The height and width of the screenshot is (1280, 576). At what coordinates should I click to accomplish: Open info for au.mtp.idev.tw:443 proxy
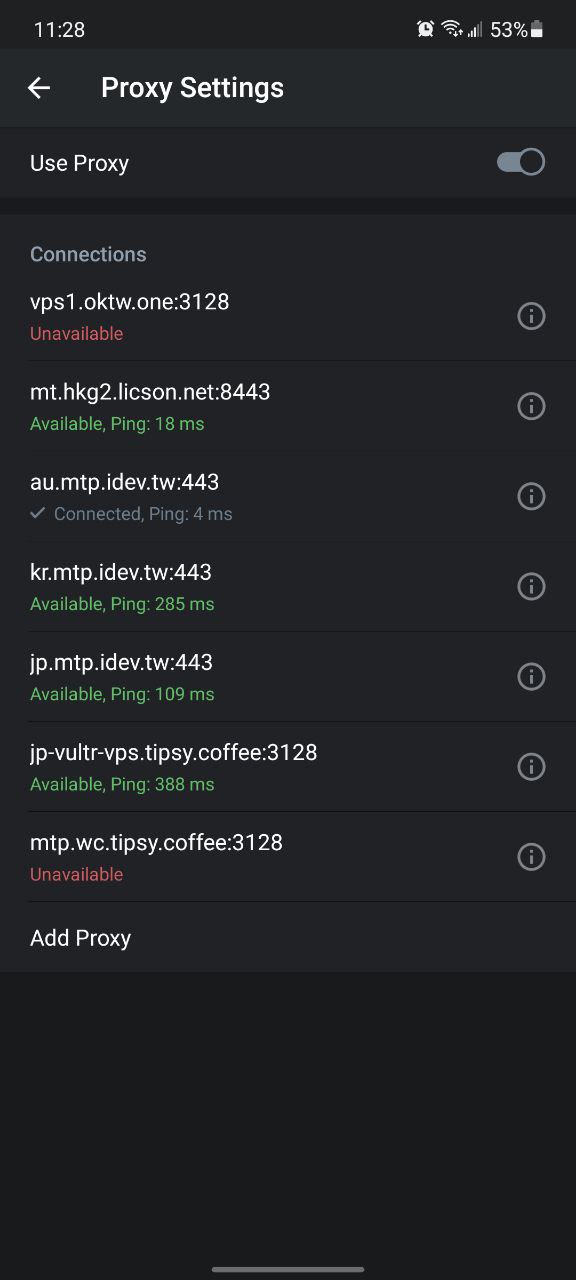tap(531, 496)
